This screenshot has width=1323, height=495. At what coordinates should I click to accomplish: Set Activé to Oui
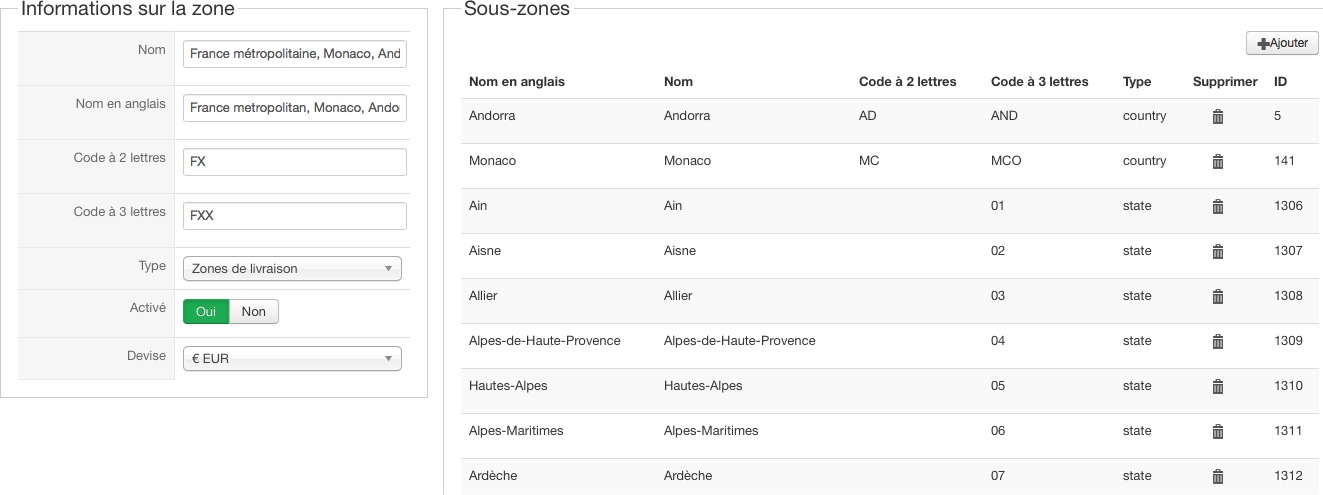point(206,311)
